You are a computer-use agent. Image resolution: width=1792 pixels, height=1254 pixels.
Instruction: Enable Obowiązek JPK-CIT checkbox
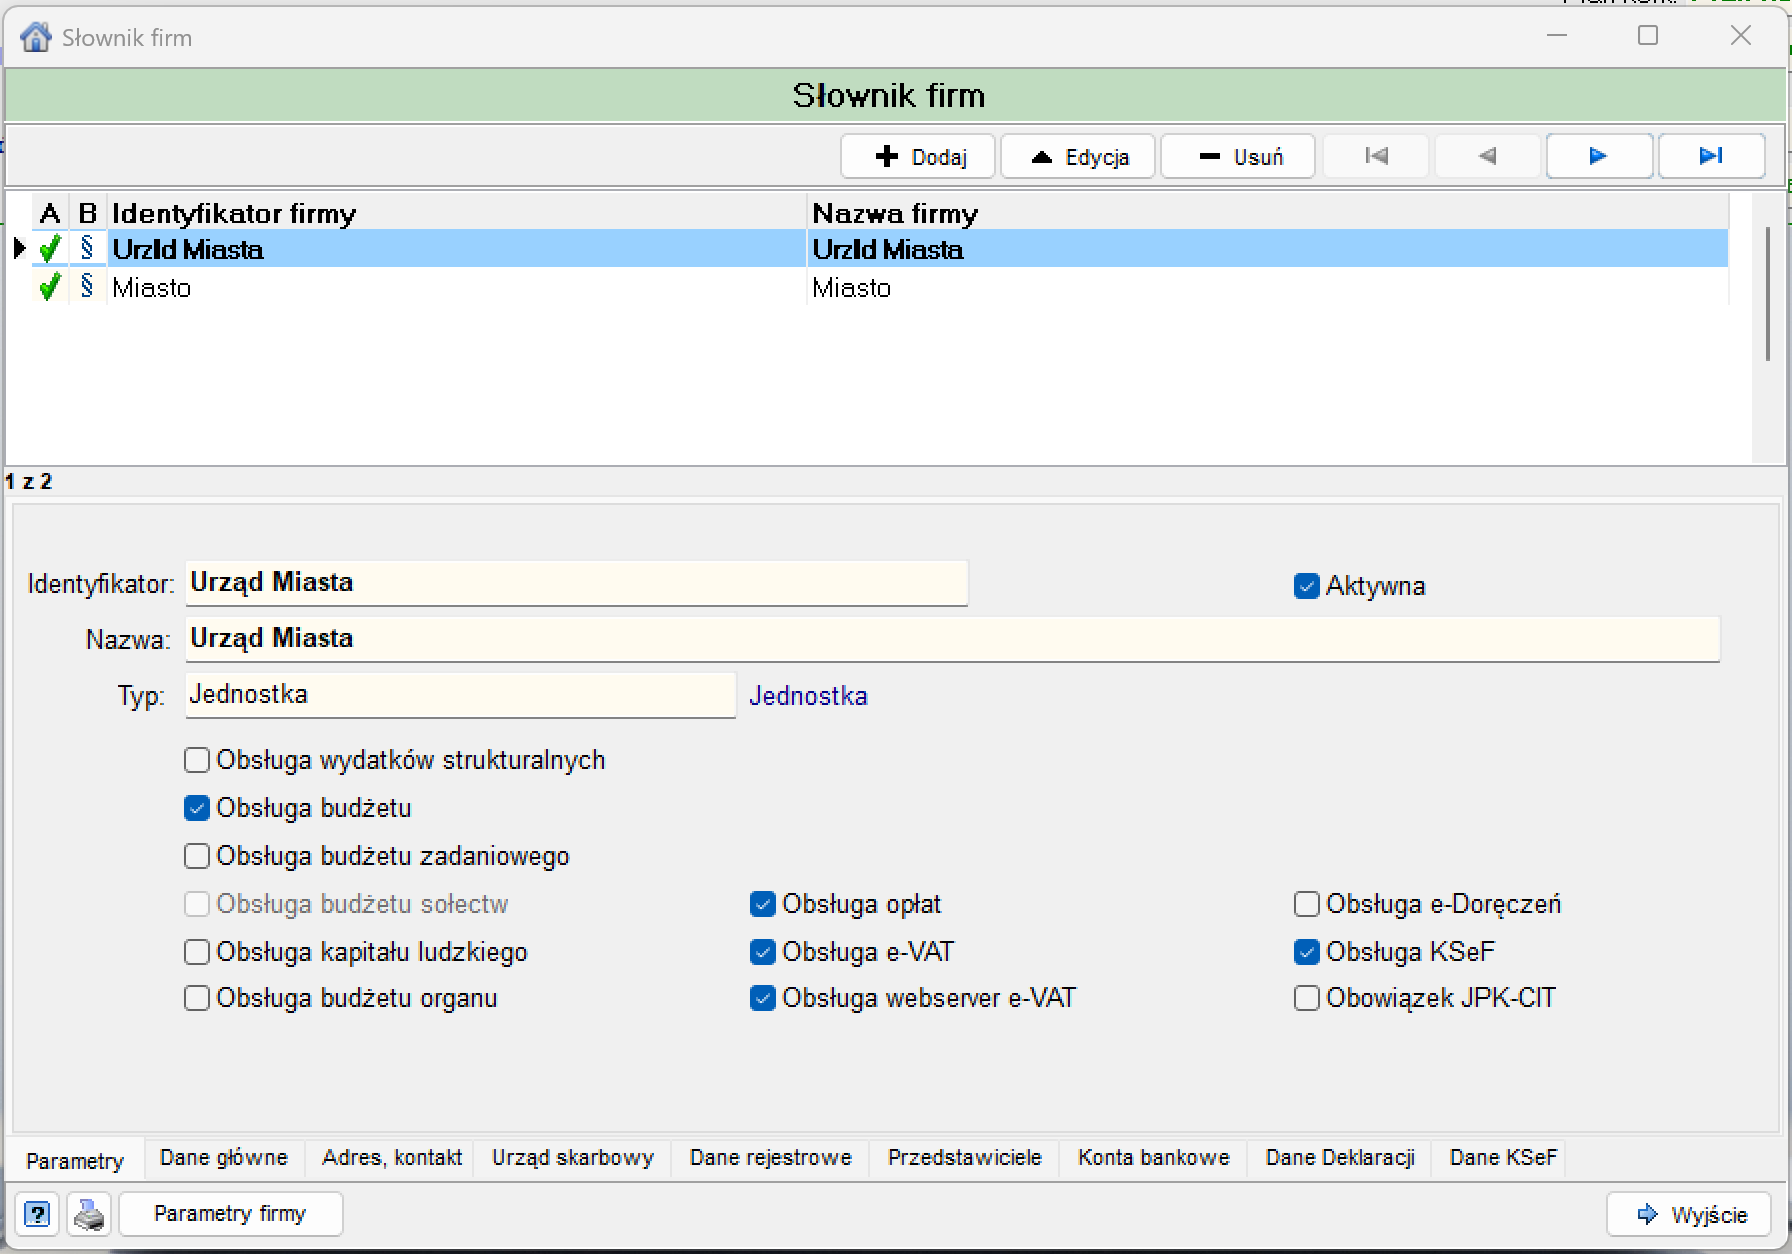click(x=1306, y=998)
